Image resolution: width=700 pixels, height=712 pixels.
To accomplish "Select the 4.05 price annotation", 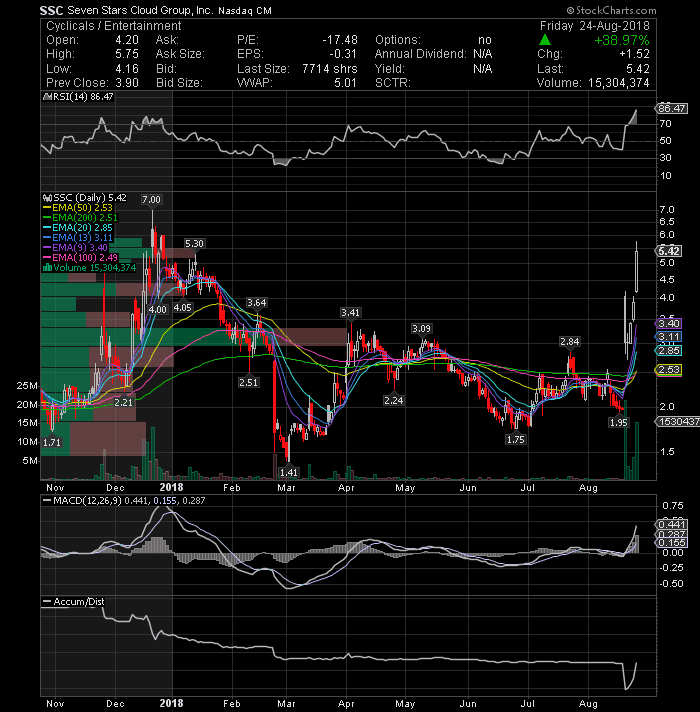I will point(182,308).
